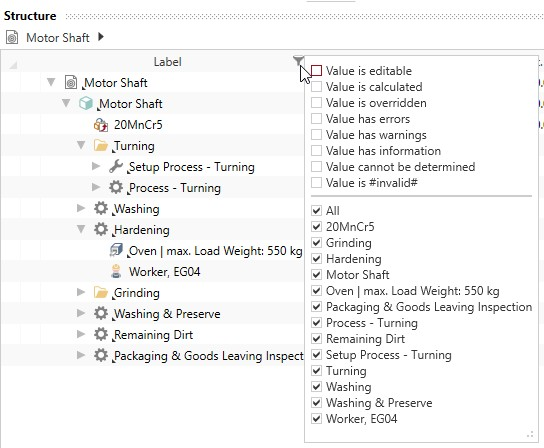Select the 'Washing & Preserve' tree row
Viewport: 544px width, 448px height.
point(153,313)
